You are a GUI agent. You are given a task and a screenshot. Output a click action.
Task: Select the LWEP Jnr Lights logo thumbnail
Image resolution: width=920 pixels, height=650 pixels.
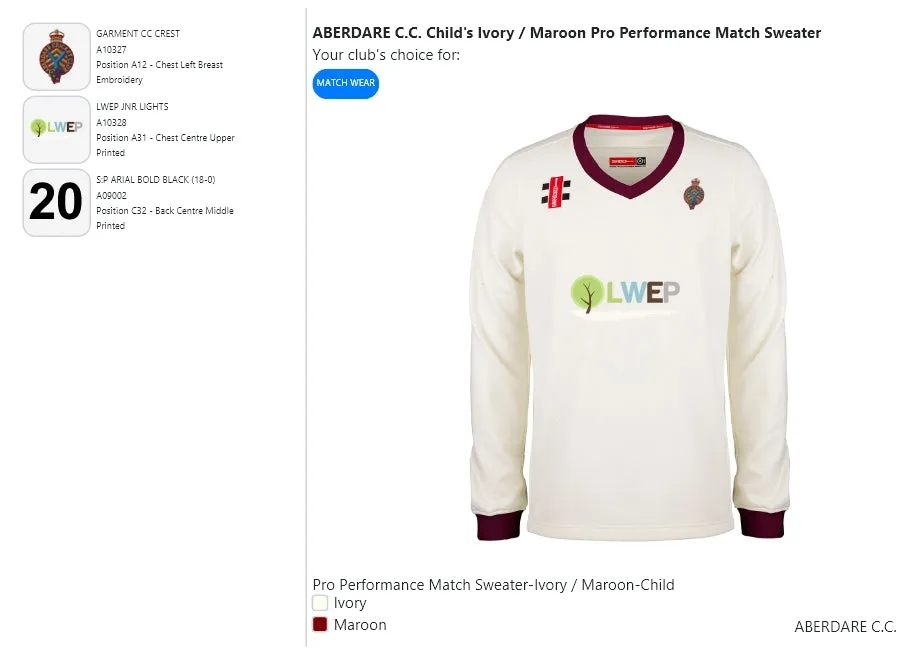click(x=56, y=129)
